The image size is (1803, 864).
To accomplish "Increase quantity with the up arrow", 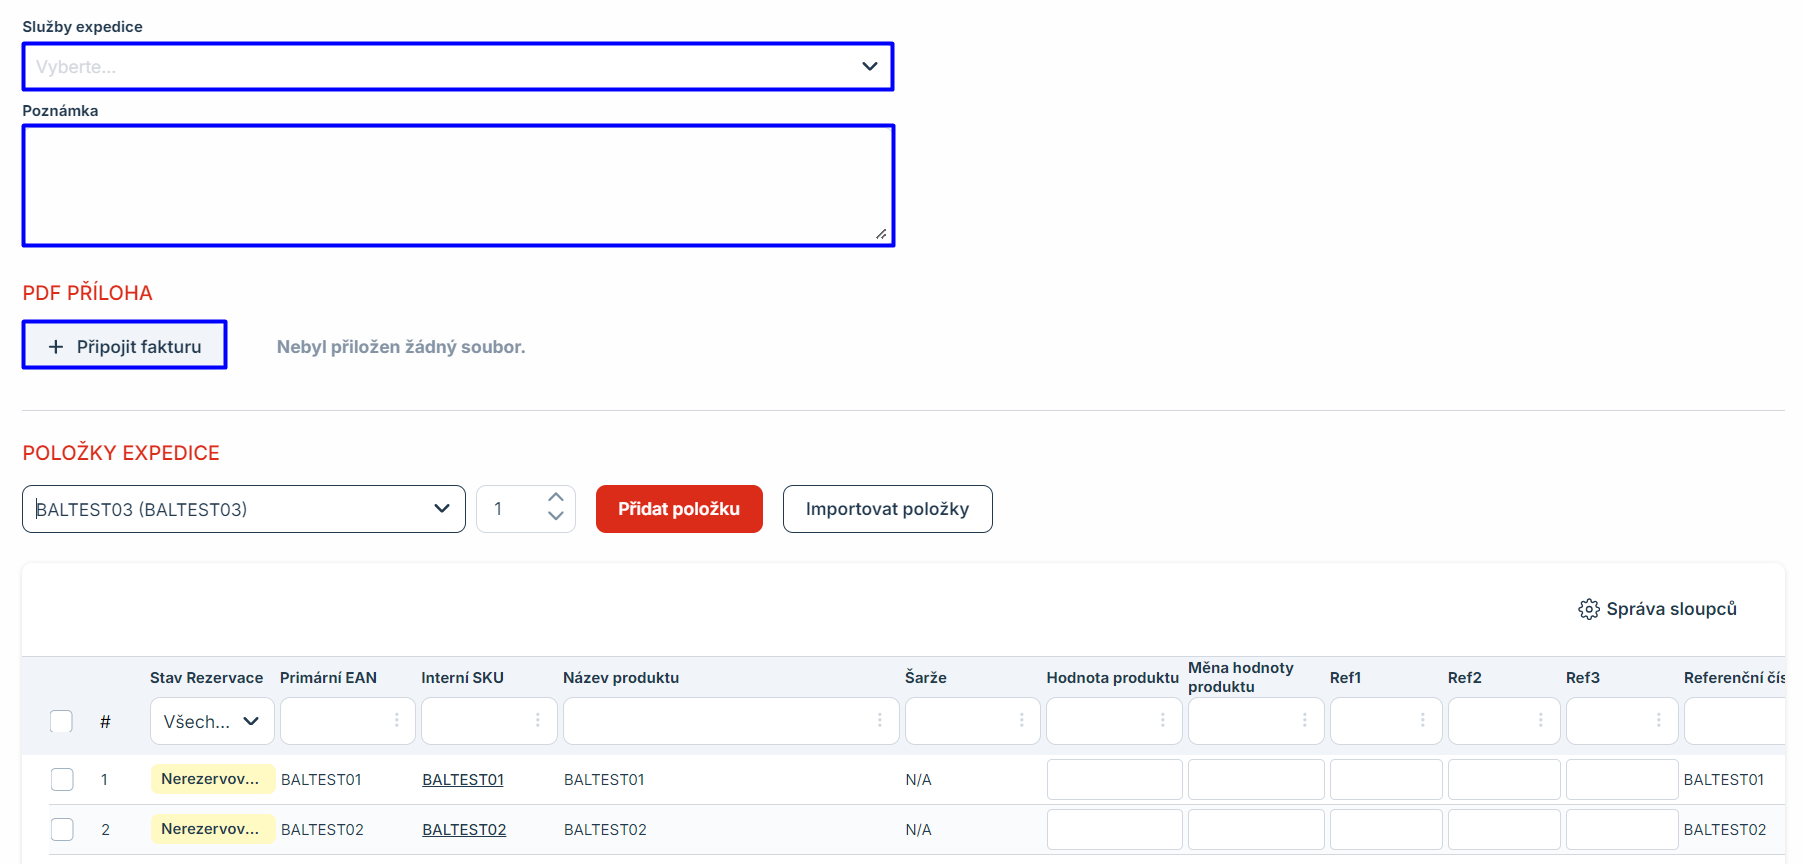I will [x=556, y=498].
